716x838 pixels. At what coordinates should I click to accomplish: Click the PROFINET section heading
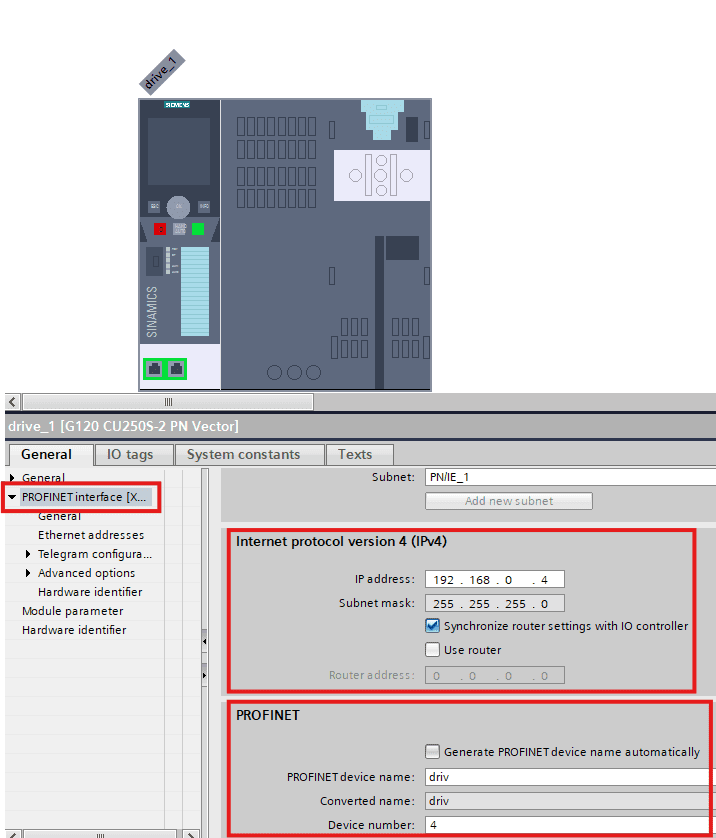(268, 715)
